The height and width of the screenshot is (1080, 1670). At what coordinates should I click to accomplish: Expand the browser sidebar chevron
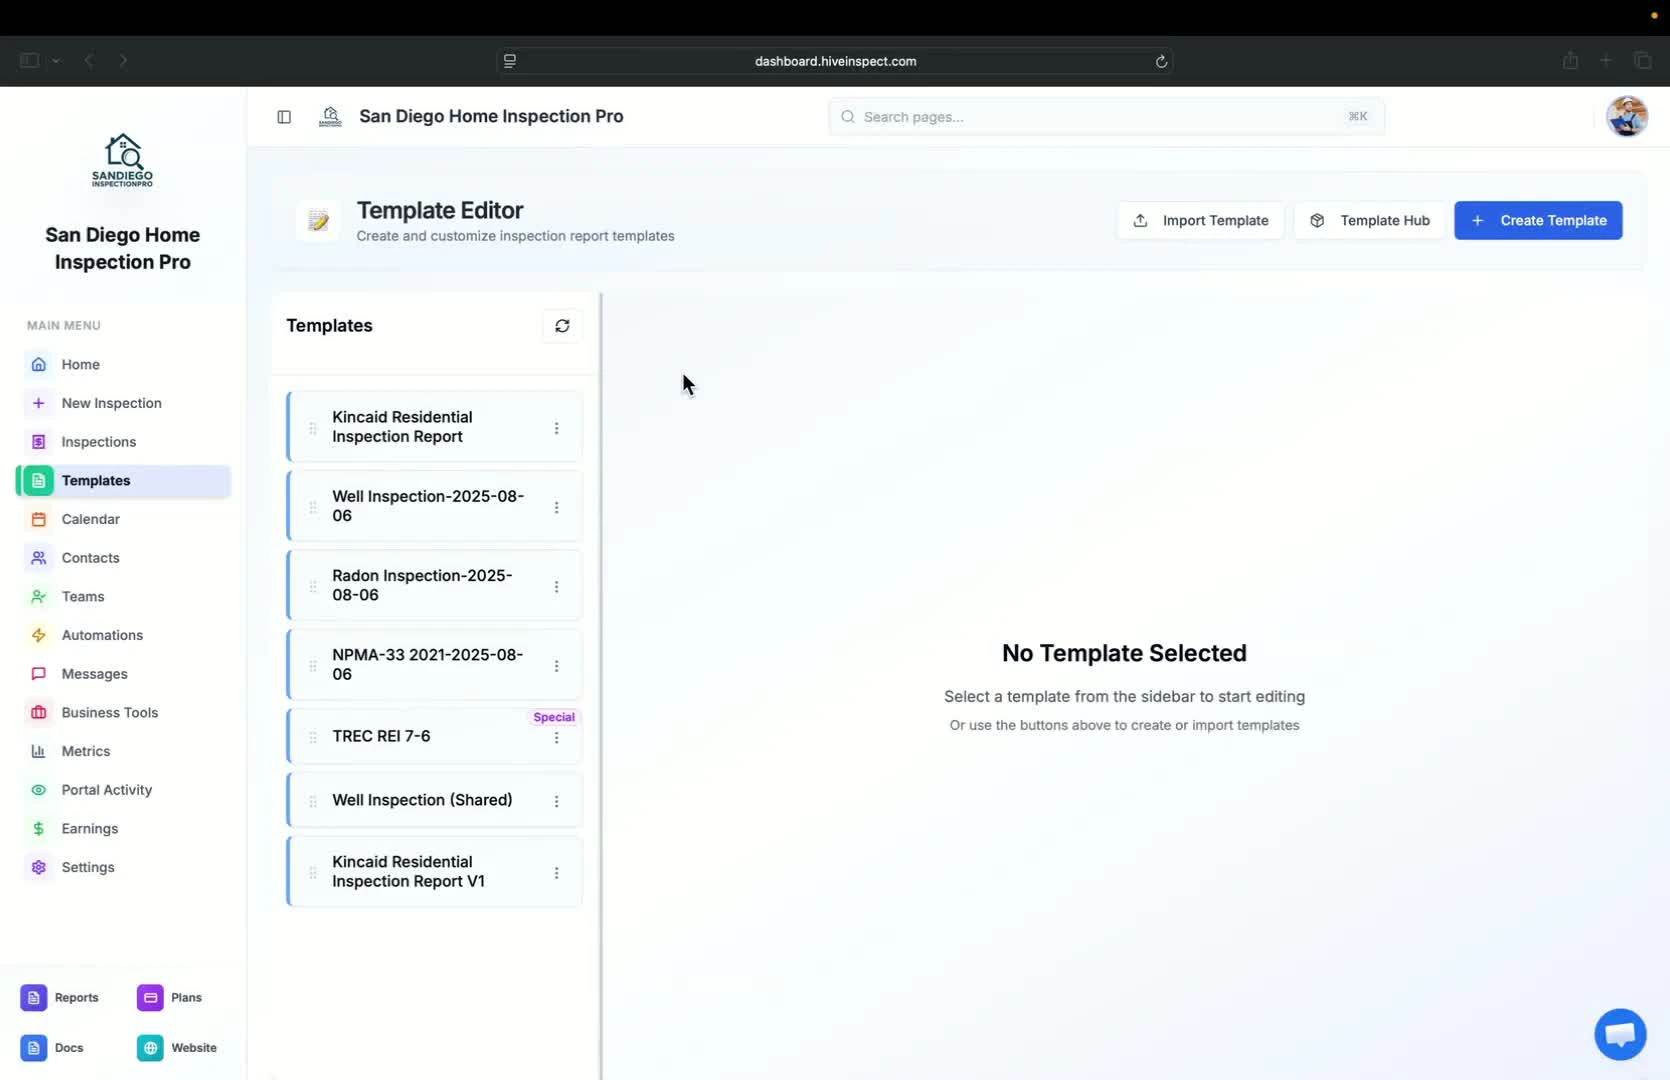click(56, 61)
